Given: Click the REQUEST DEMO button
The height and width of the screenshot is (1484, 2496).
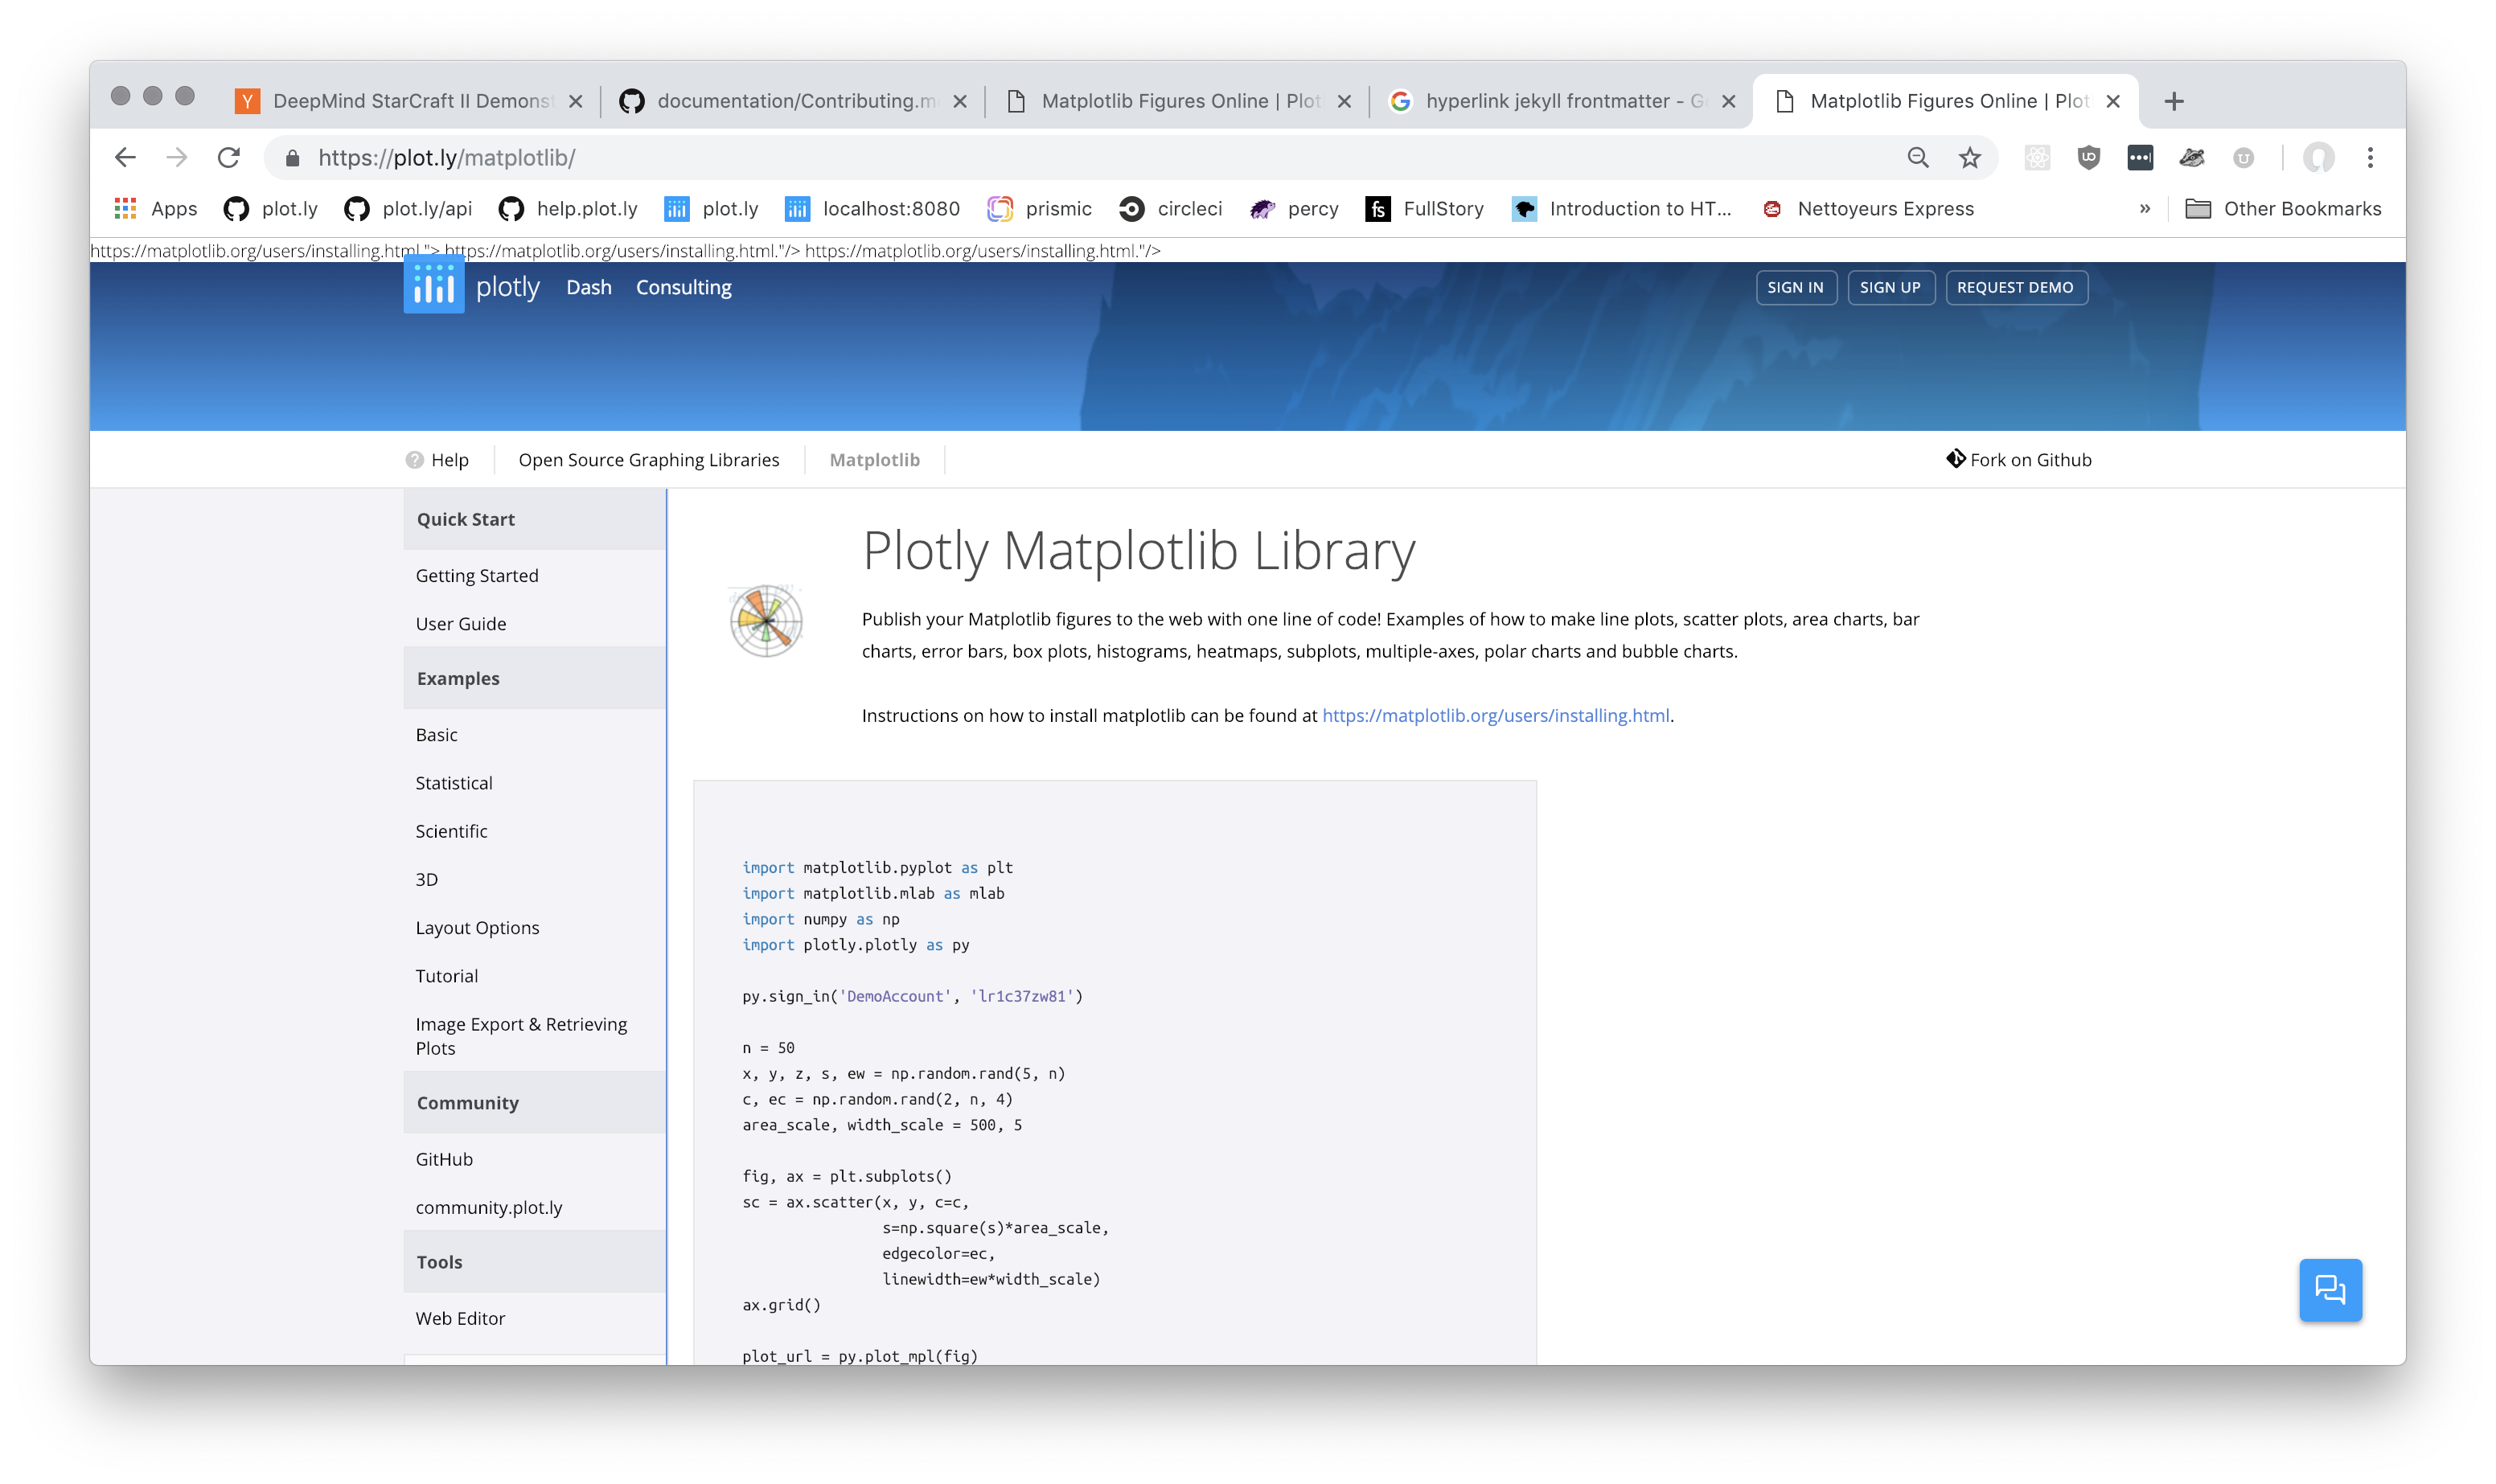Looking at the screenshot, I should pos(2015,287).
